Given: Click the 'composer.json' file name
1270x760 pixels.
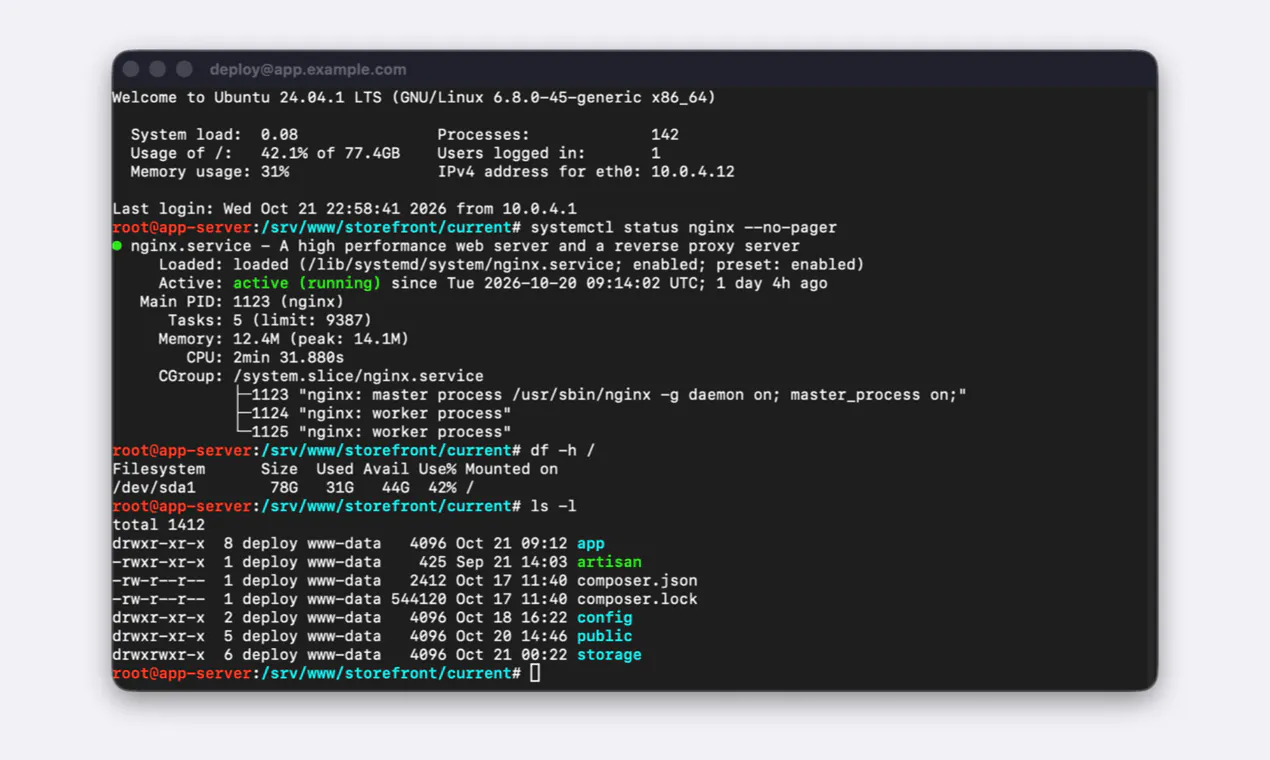Looking at the screenshot, I should tap(638, 581).
